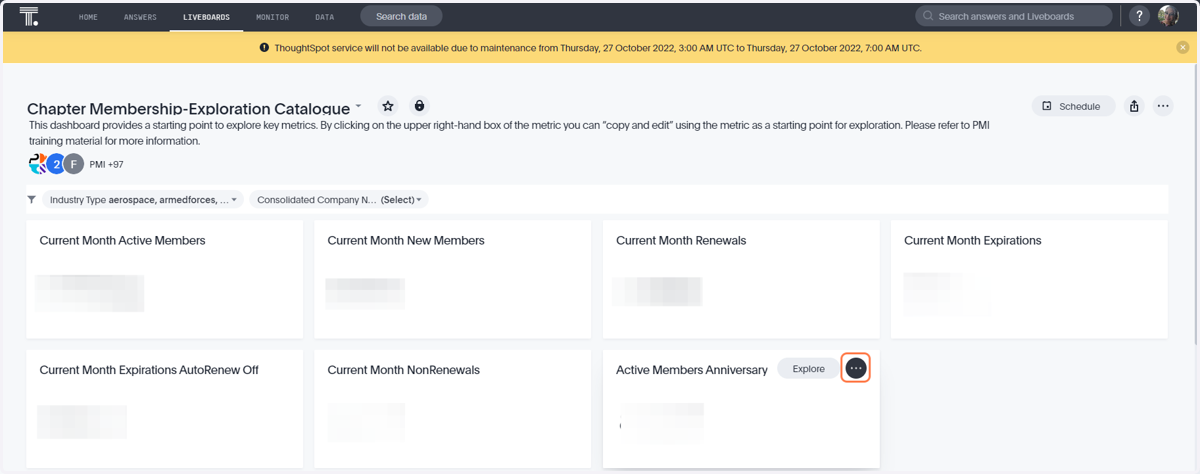This screenshot has width=1200, height=474.
Task: Click the Search data button
Action: tap(401, 16)
